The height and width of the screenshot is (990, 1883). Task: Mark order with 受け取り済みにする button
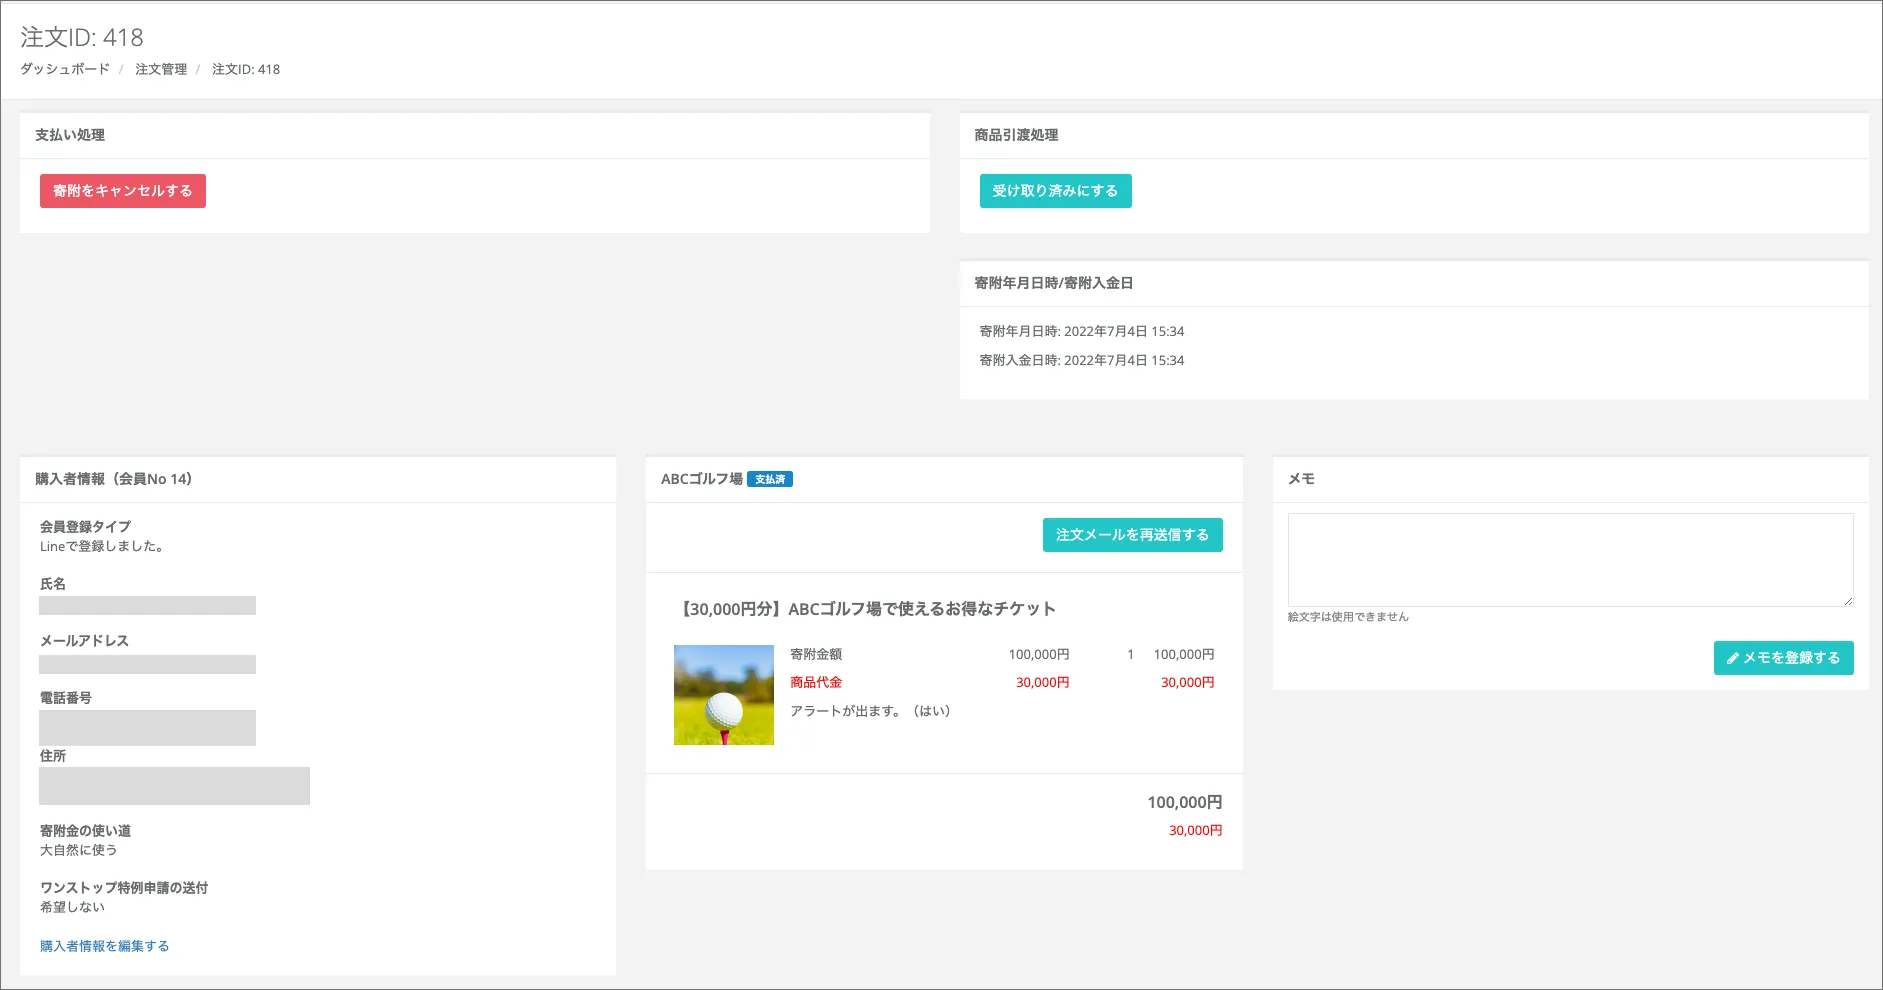tap(1055, 191)
